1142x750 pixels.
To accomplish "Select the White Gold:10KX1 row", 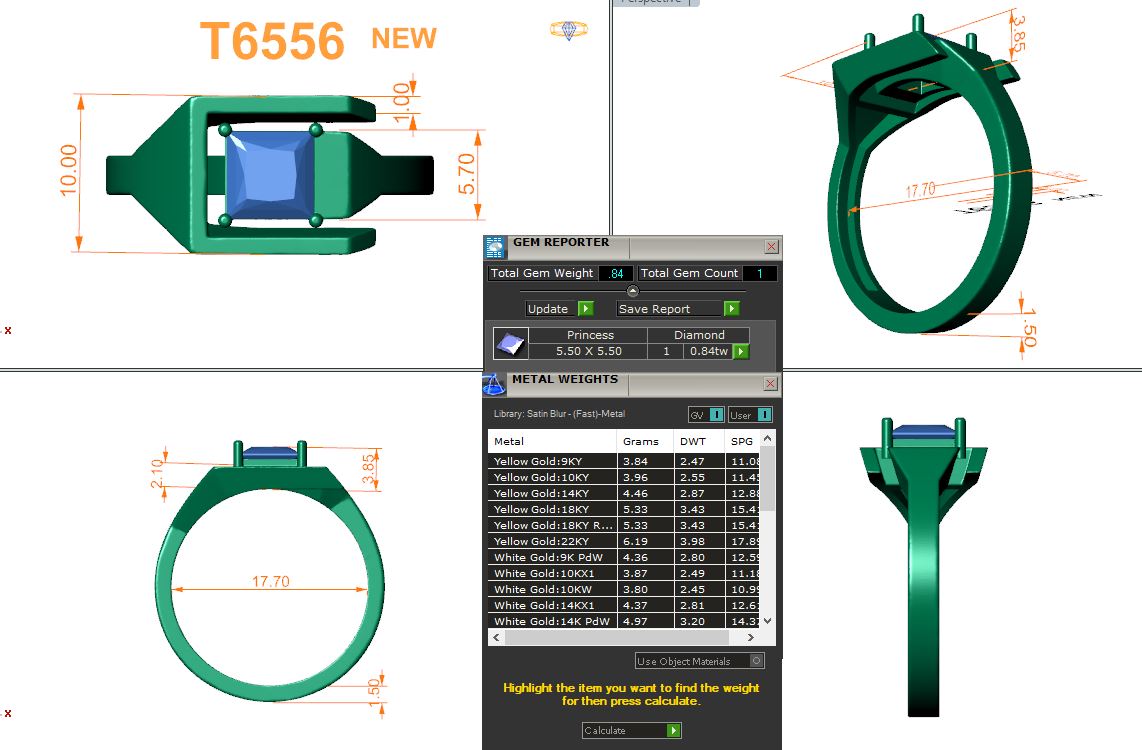I will (x=623, y=574).
